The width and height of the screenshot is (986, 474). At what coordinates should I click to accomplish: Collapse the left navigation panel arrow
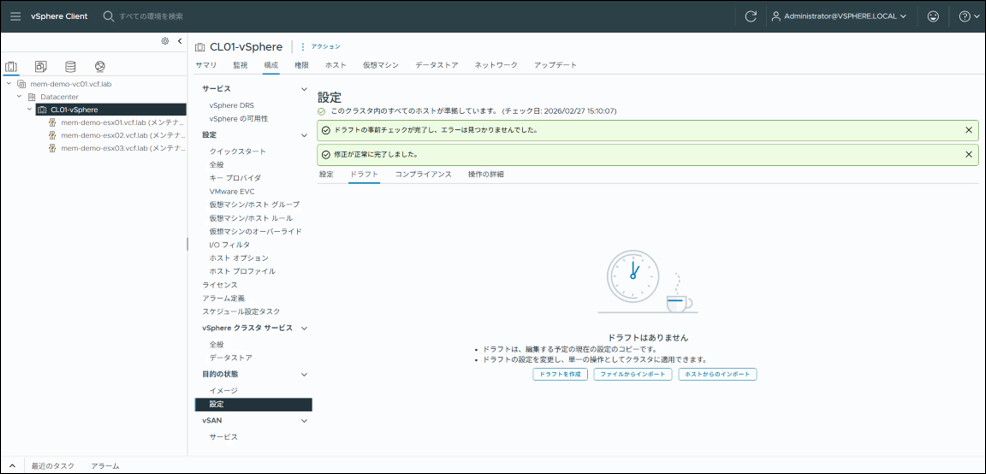pyautogui.click(x=179, y=41)
